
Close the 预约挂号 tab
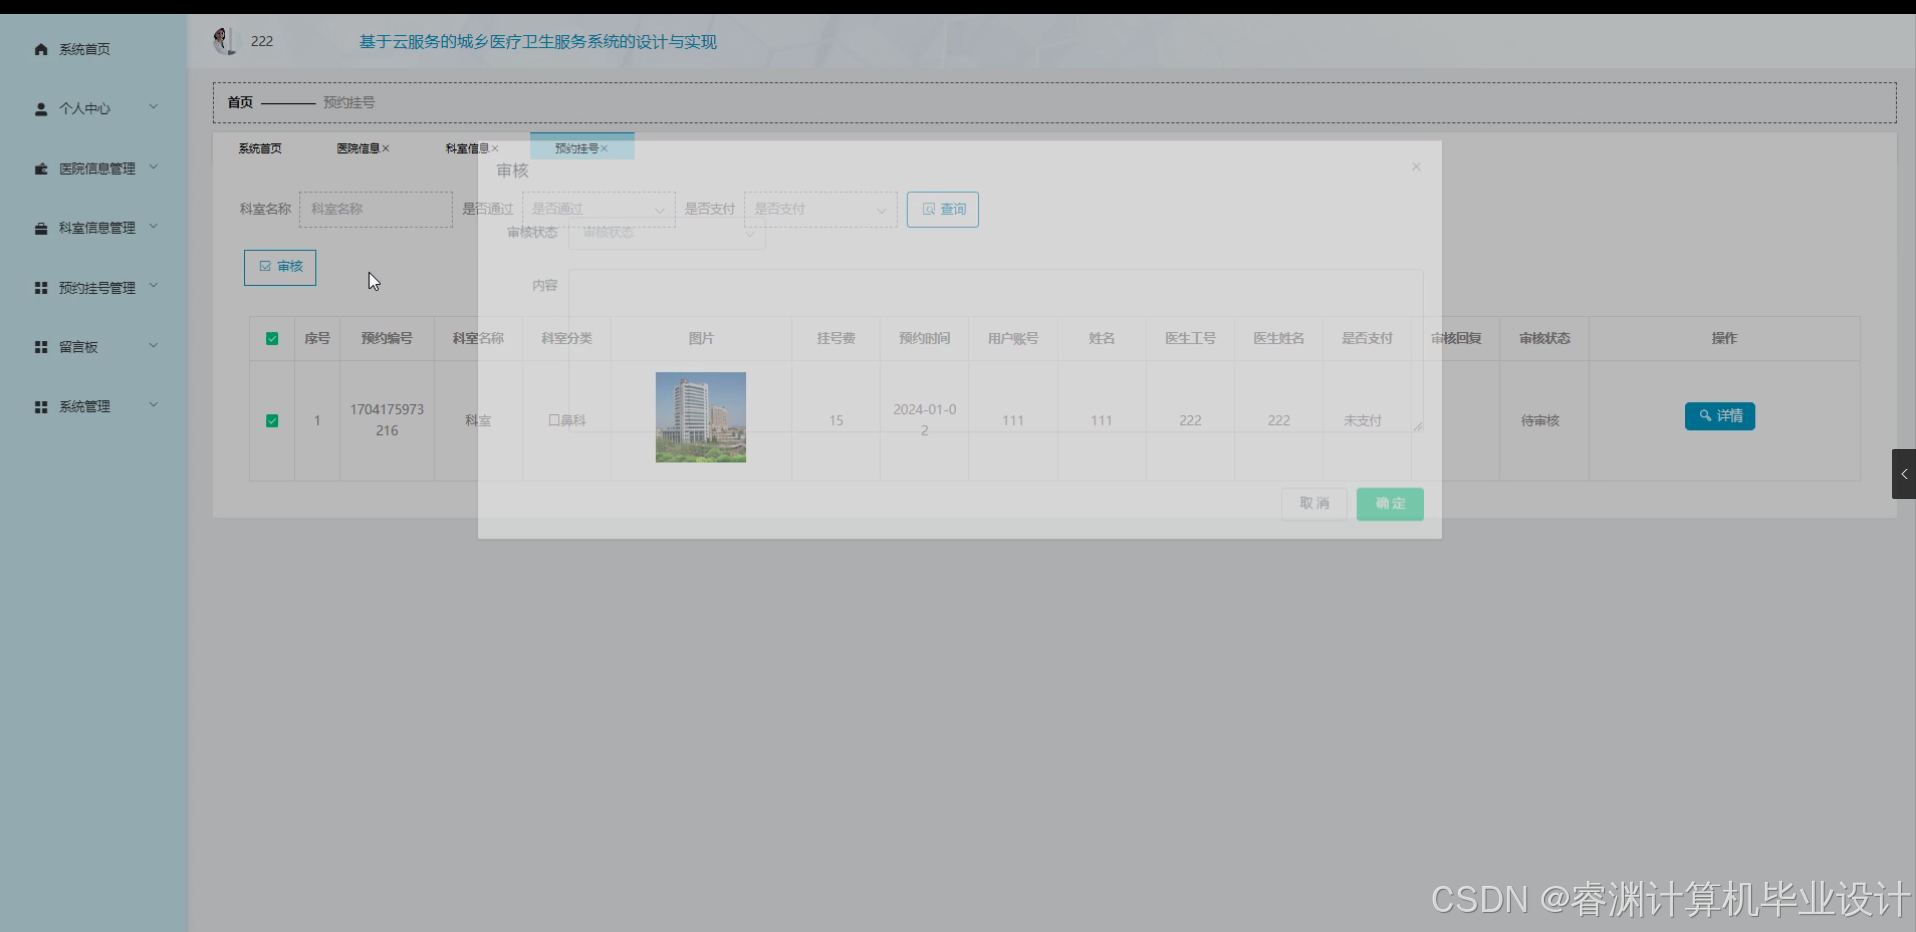(604, 148)
